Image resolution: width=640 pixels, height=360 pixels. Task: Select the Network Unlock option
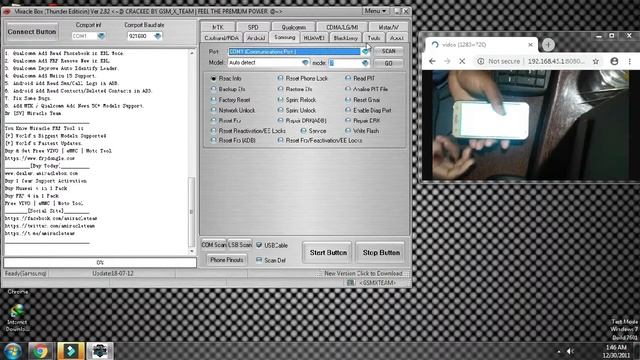[233, 110]
